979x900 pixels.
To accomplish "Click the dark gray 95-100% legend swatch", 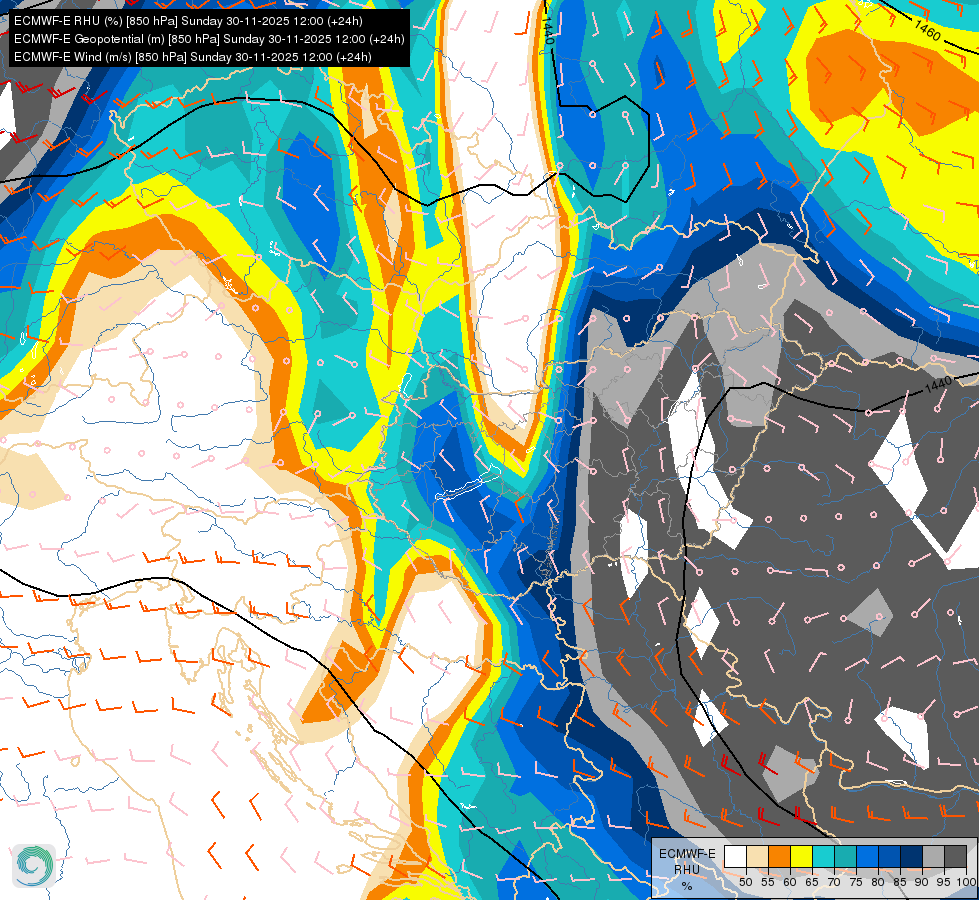I will 955,856.
